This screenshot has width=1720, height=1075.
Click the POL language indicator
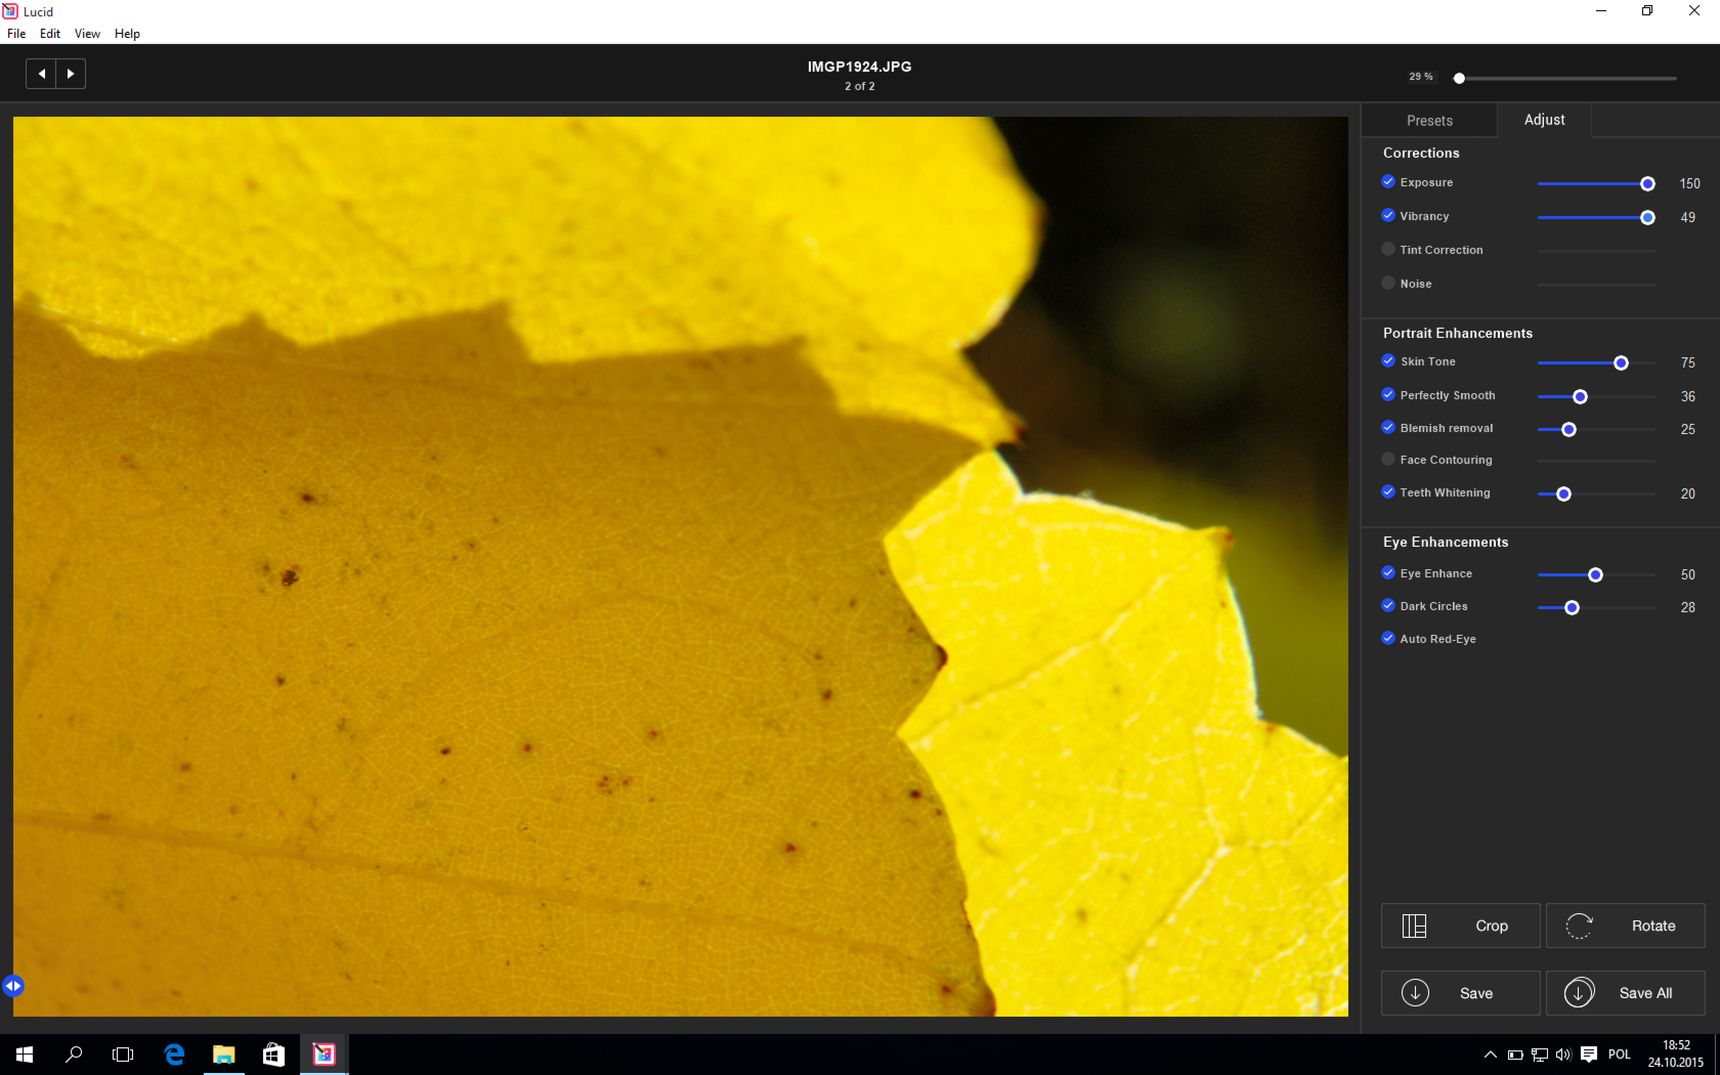[1619, 1055]
